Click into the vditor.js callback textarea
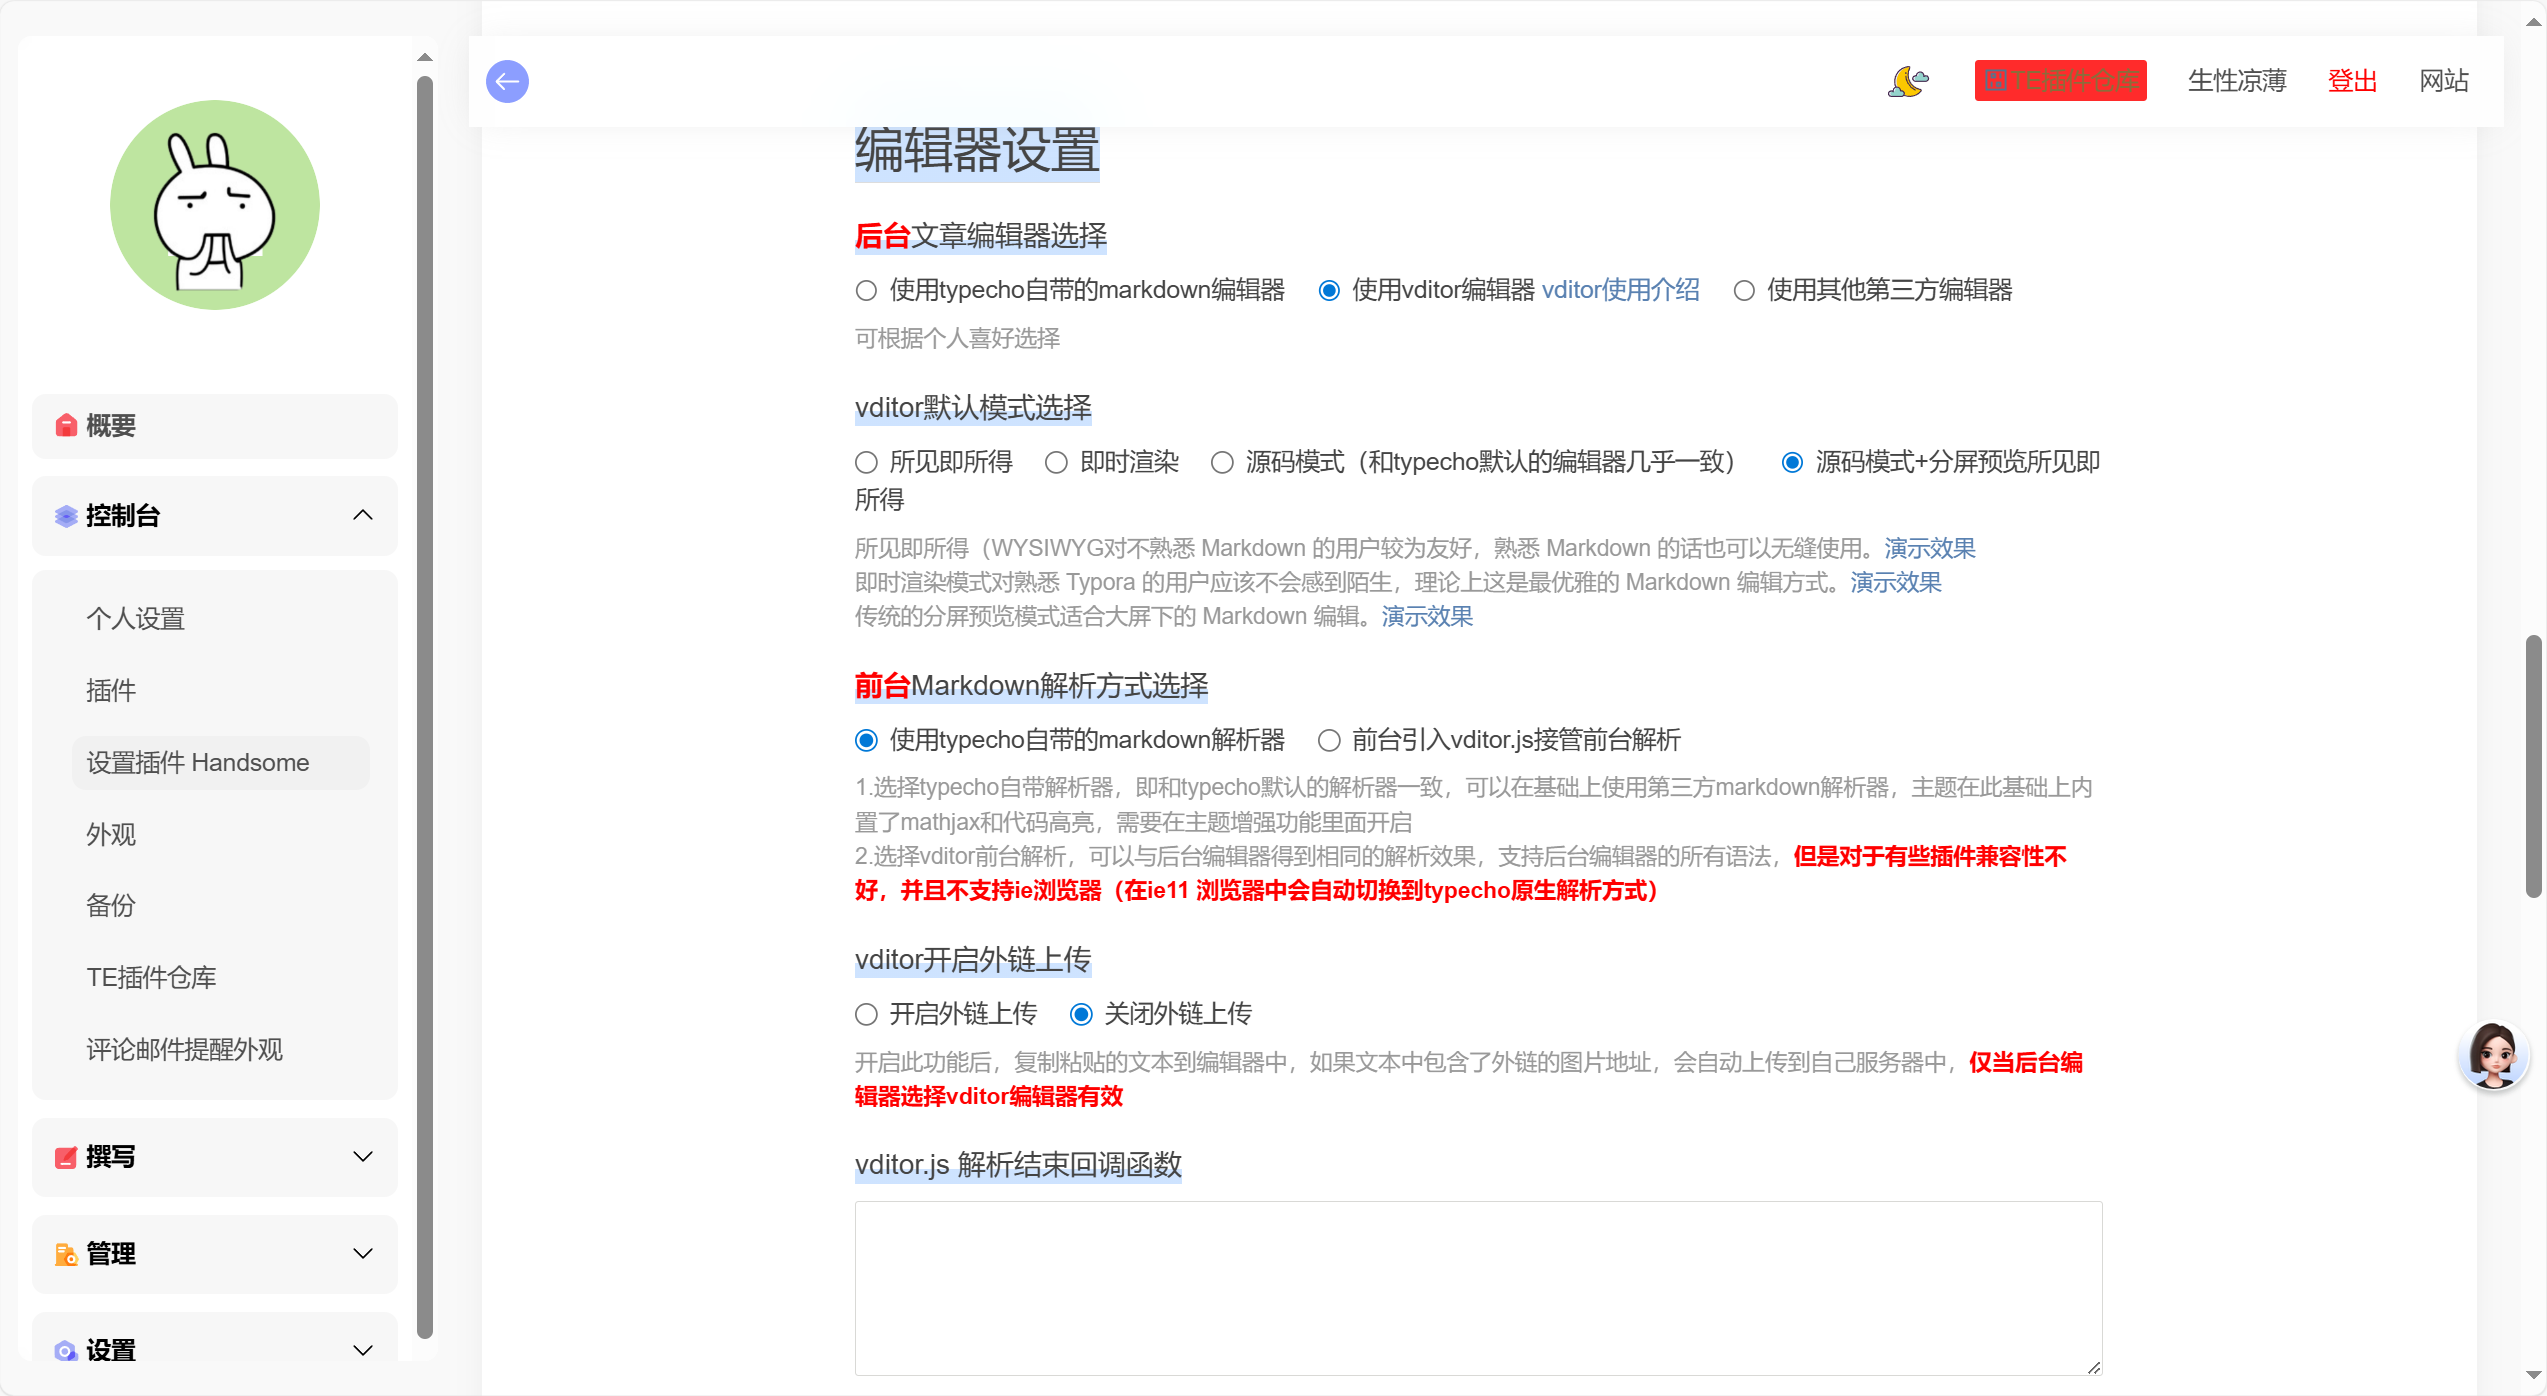The height and width of the screenshot is (1396, 2547). 1477,1287
